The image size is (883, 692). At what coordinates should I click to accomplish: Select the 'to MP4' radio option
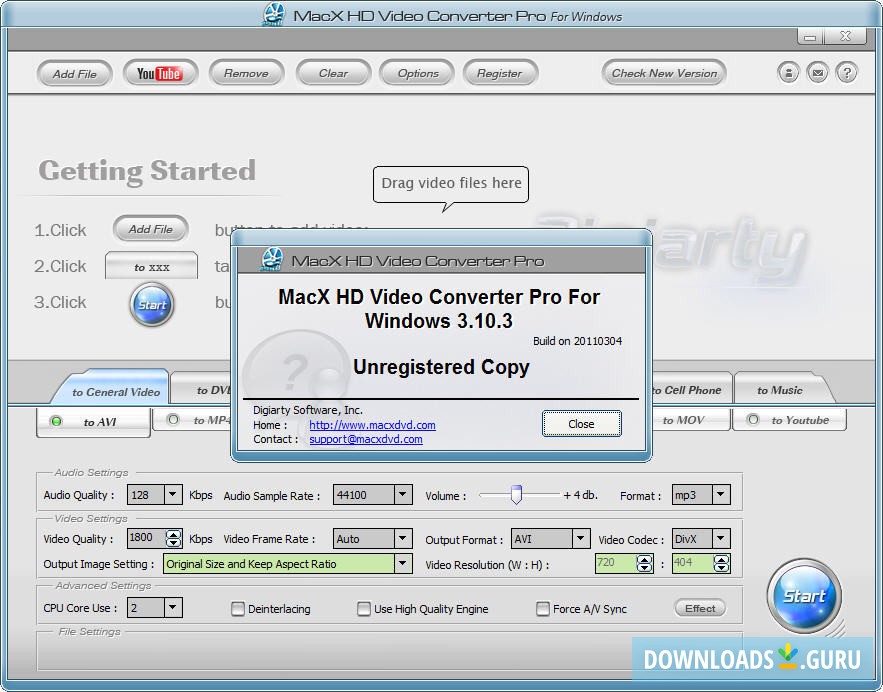pyautogui.click(x=173, y=419)
